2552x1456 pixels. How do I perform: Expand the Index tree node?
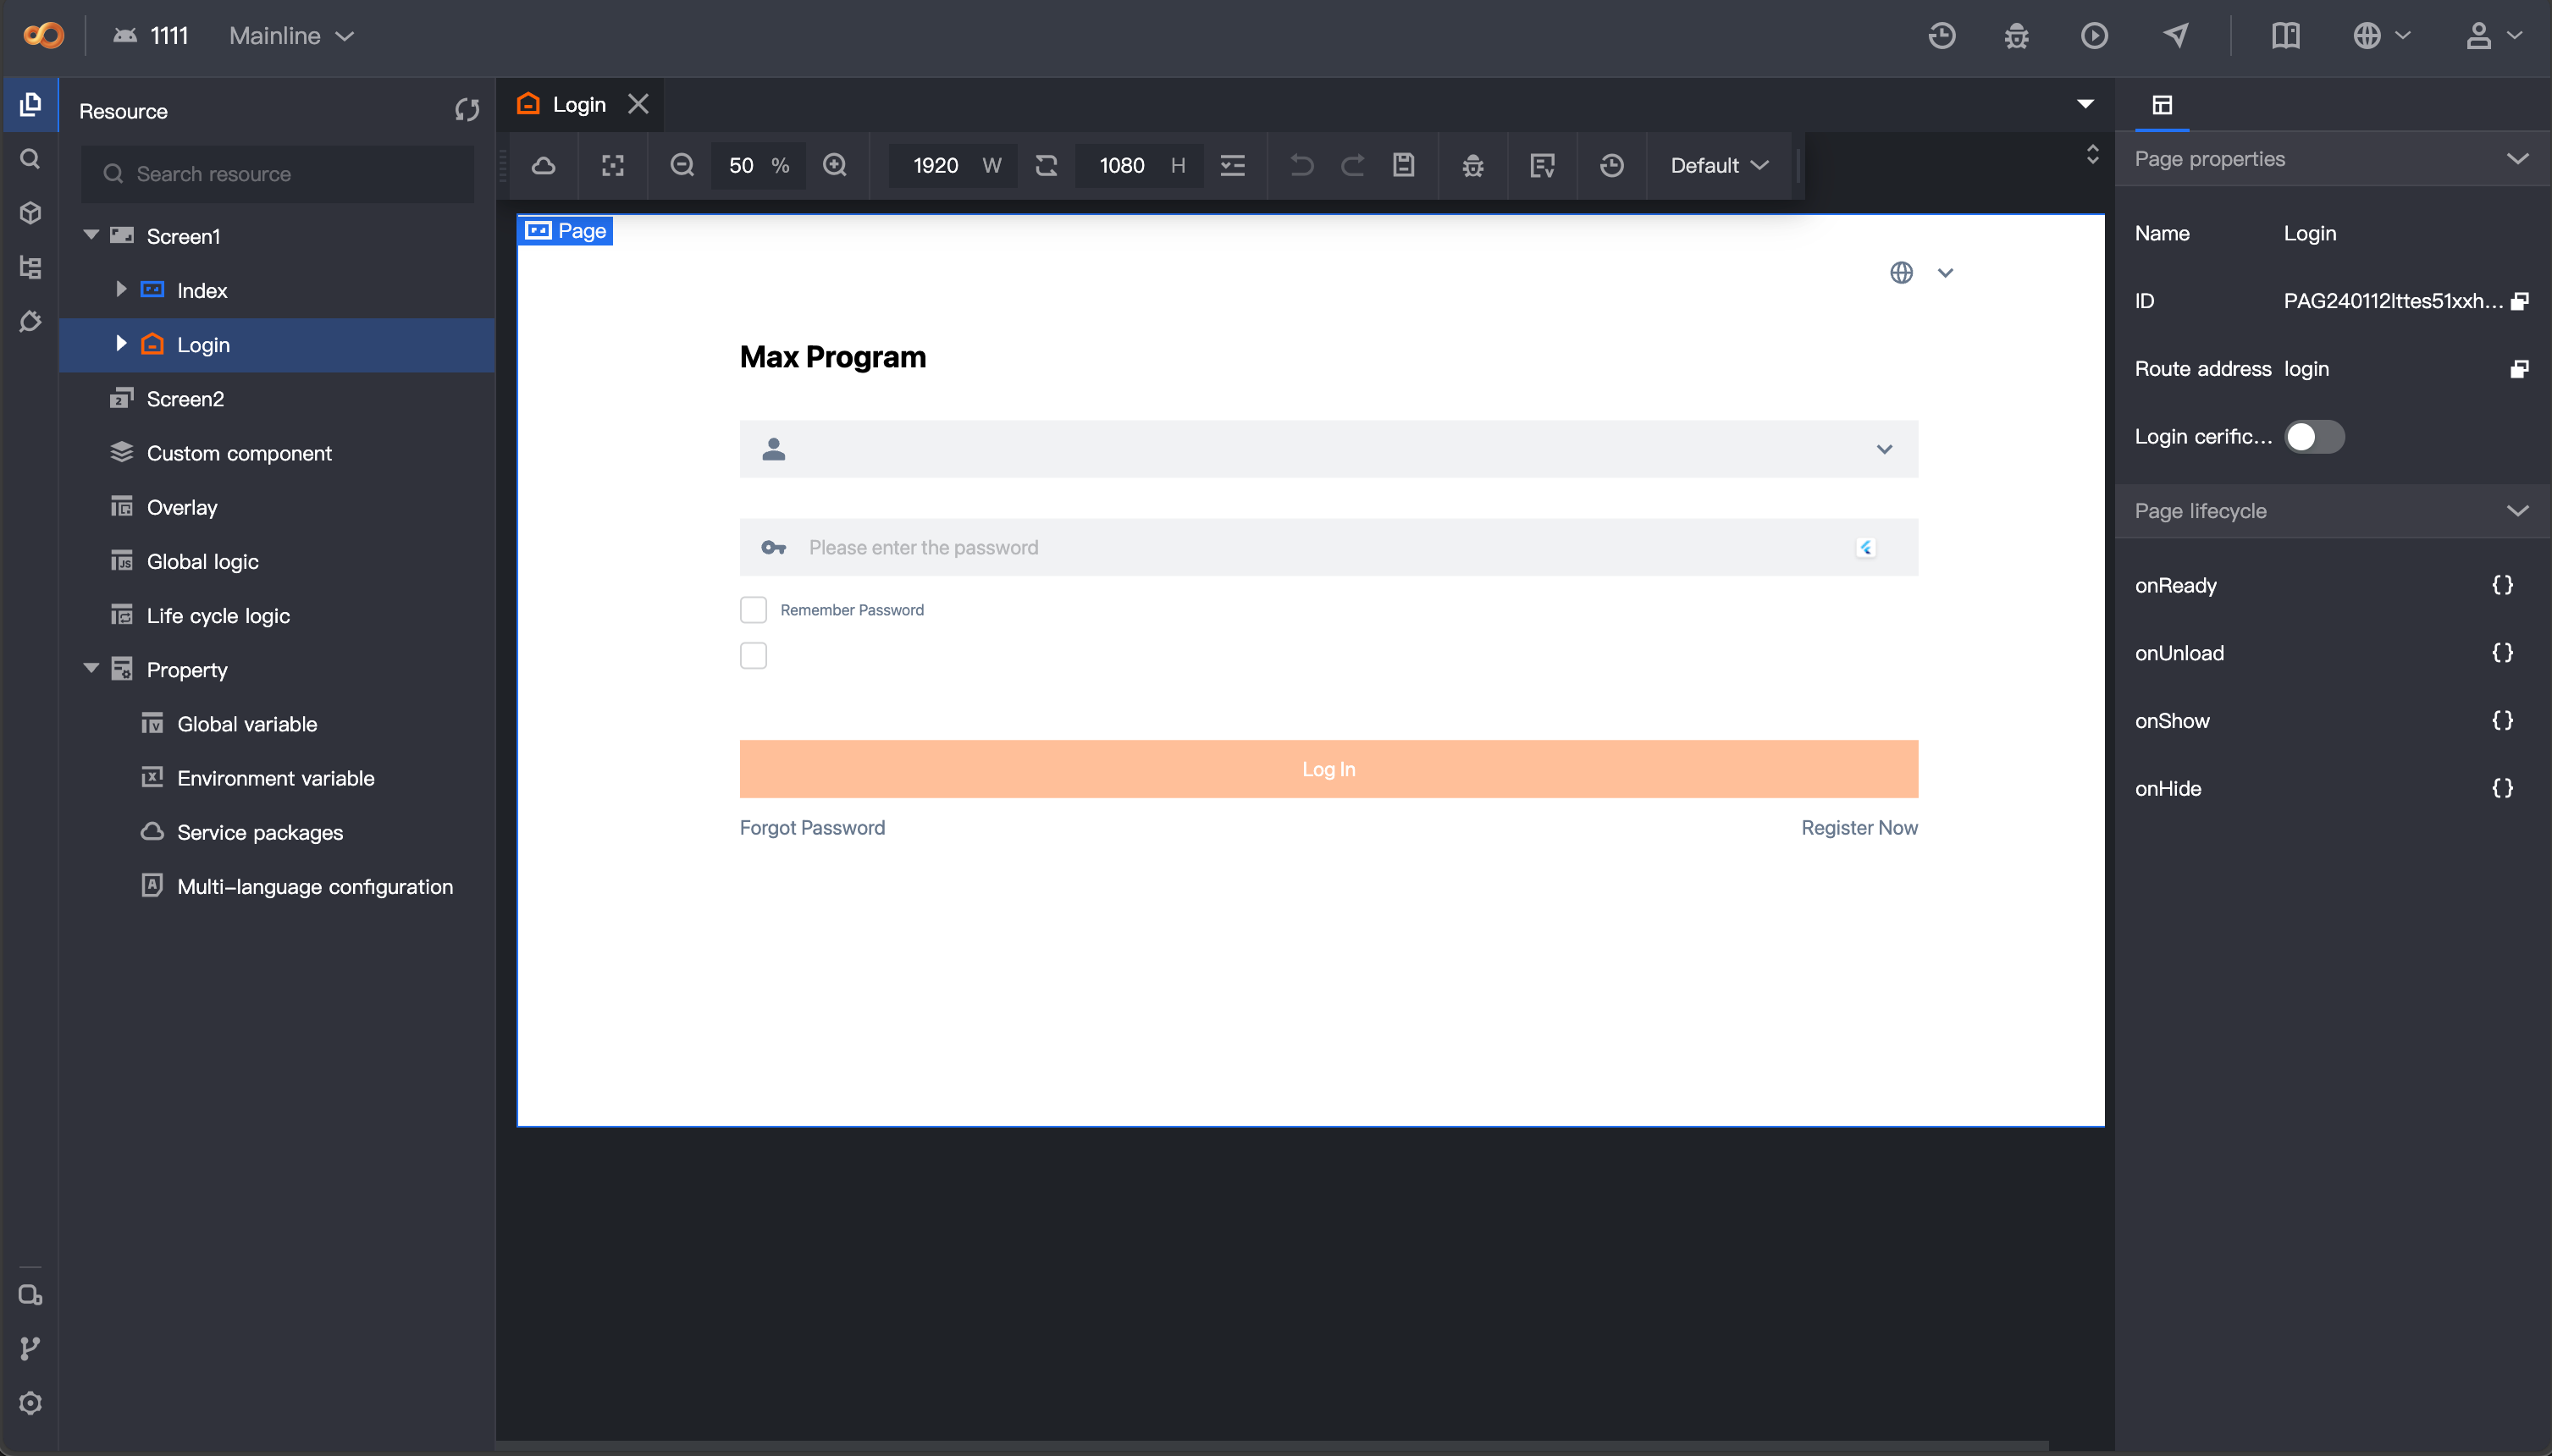121,290
